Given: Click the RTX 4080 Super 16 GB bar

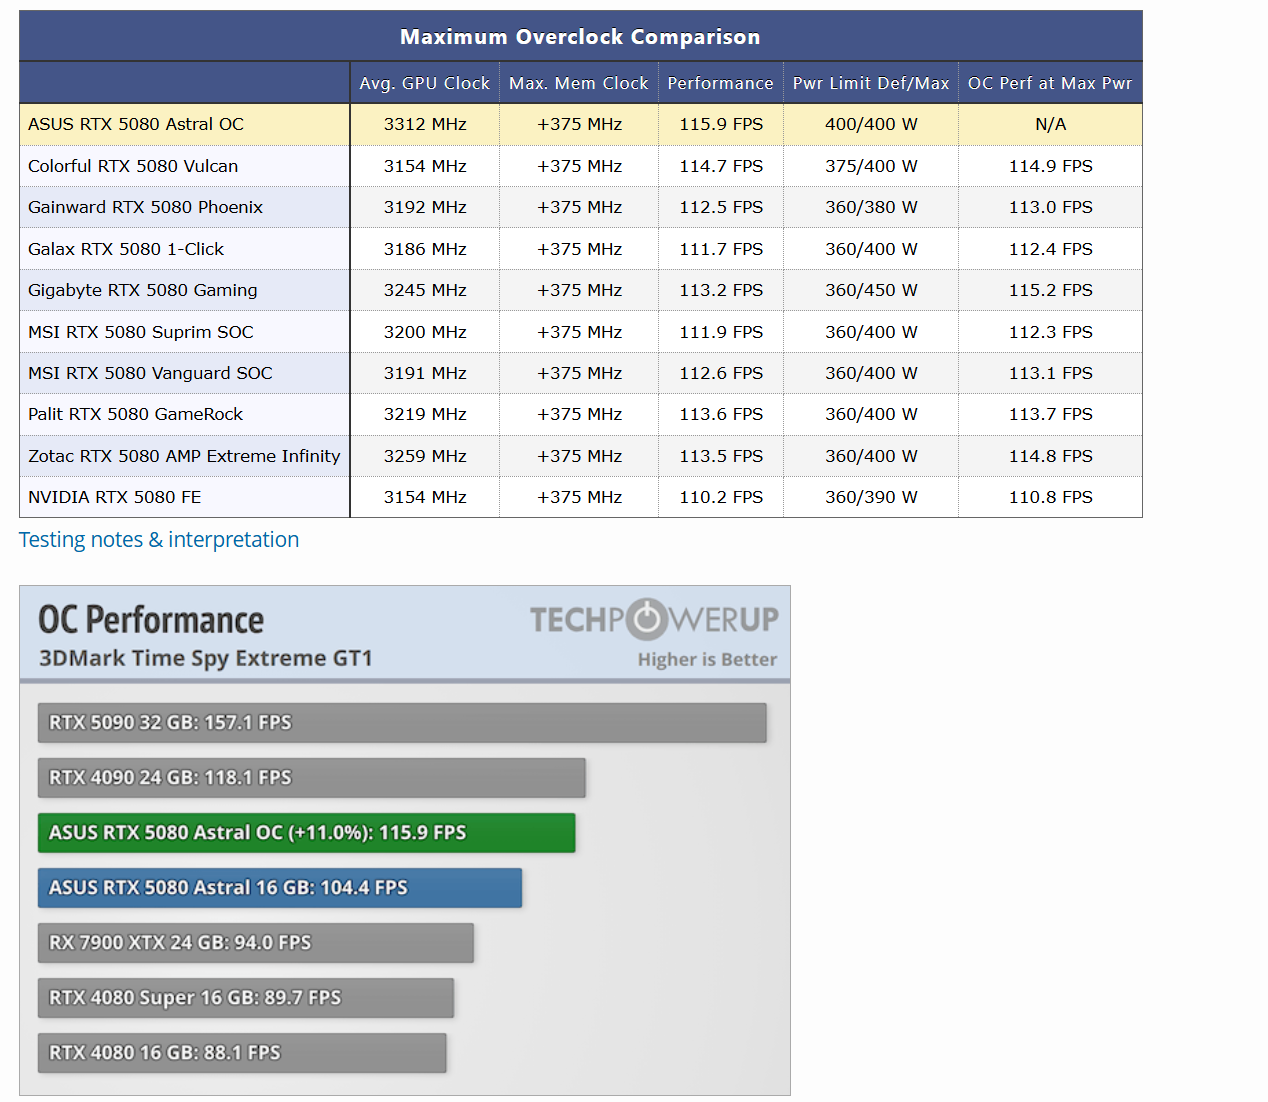Looking at the screenshot, I should tap(245, 998).
